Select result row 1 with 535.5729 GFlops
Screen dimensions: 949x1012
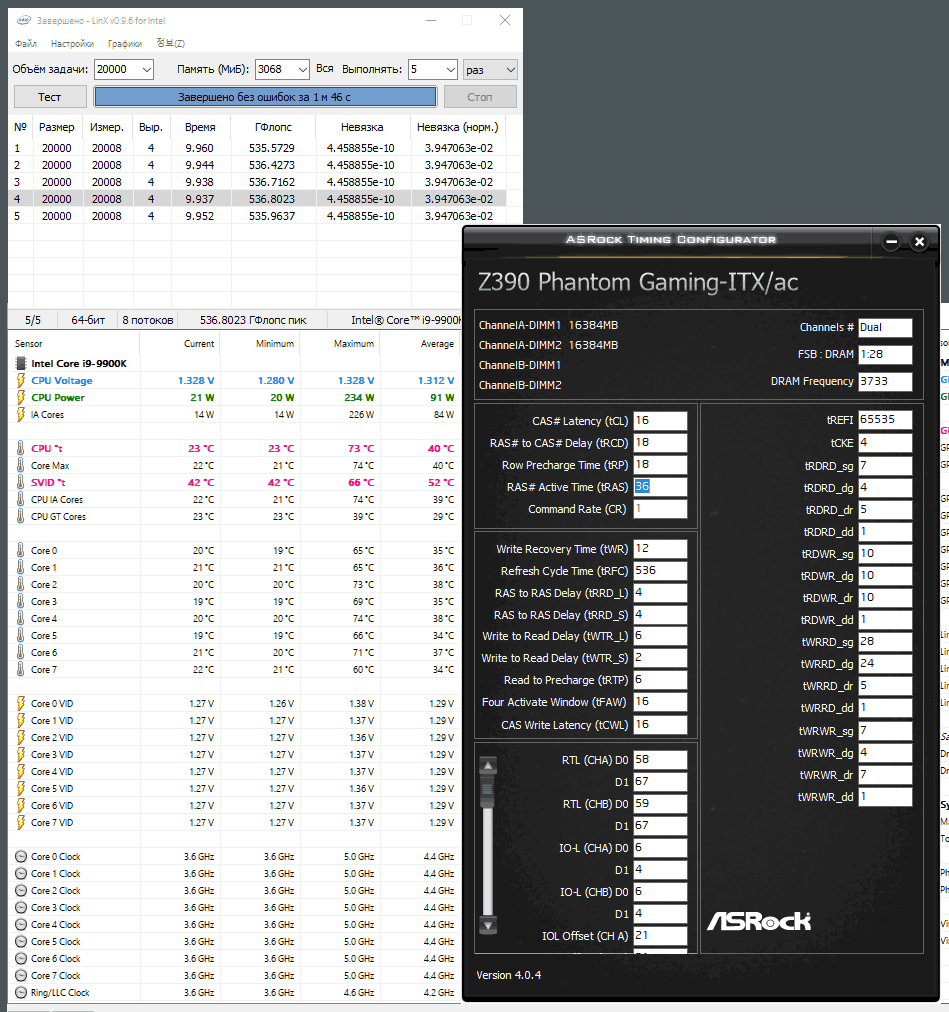tap(257, 148)
